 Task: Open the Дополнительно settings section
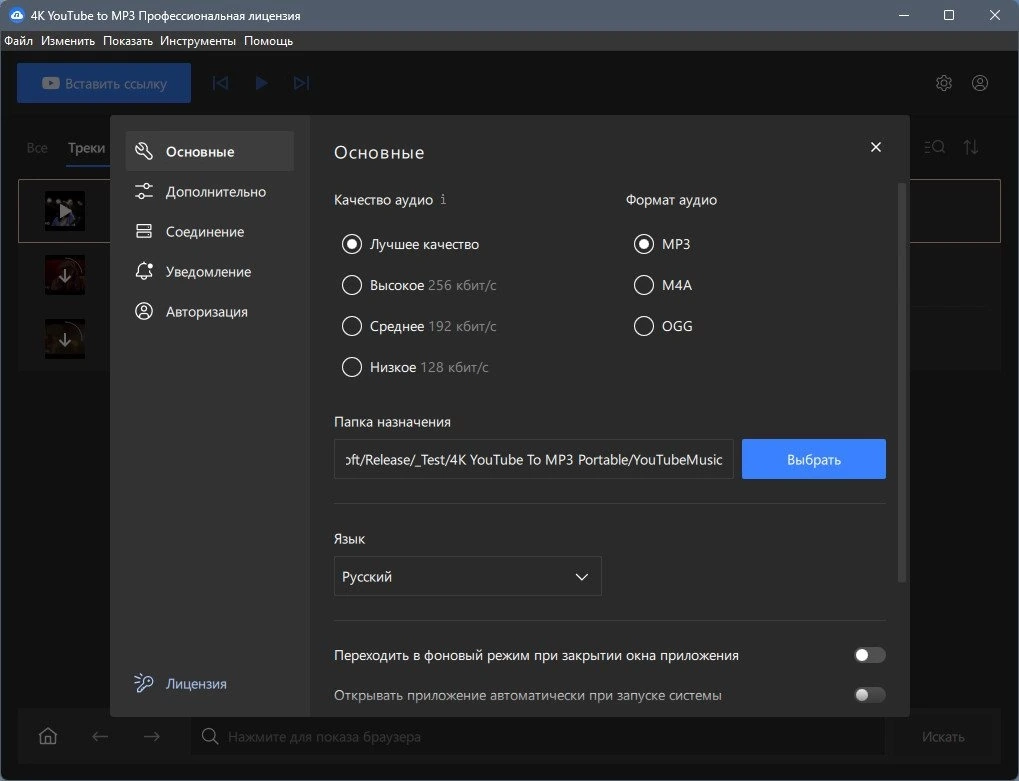[209, 192]
